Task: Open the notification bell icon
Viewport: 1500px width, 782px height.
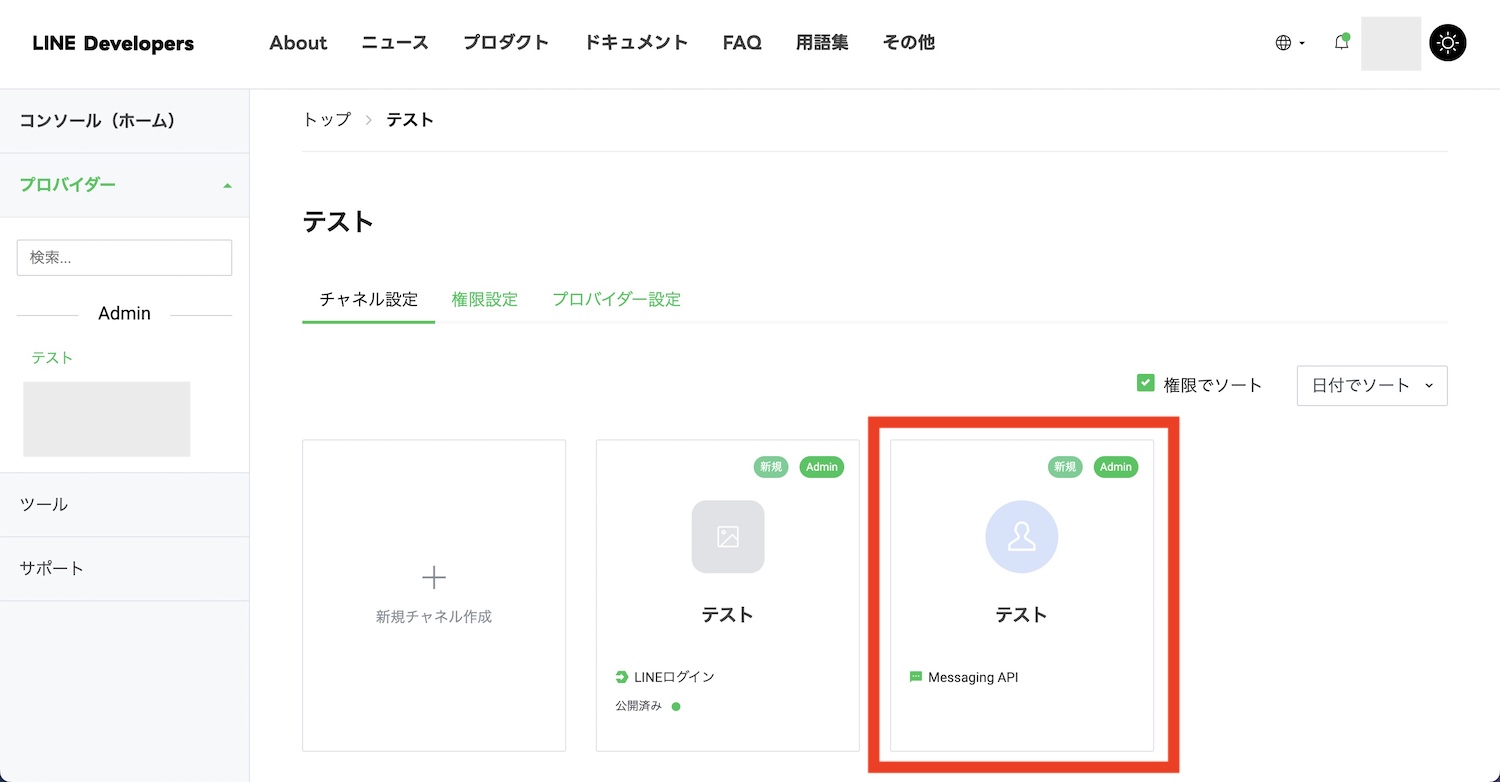Action: coord(1342,42)
